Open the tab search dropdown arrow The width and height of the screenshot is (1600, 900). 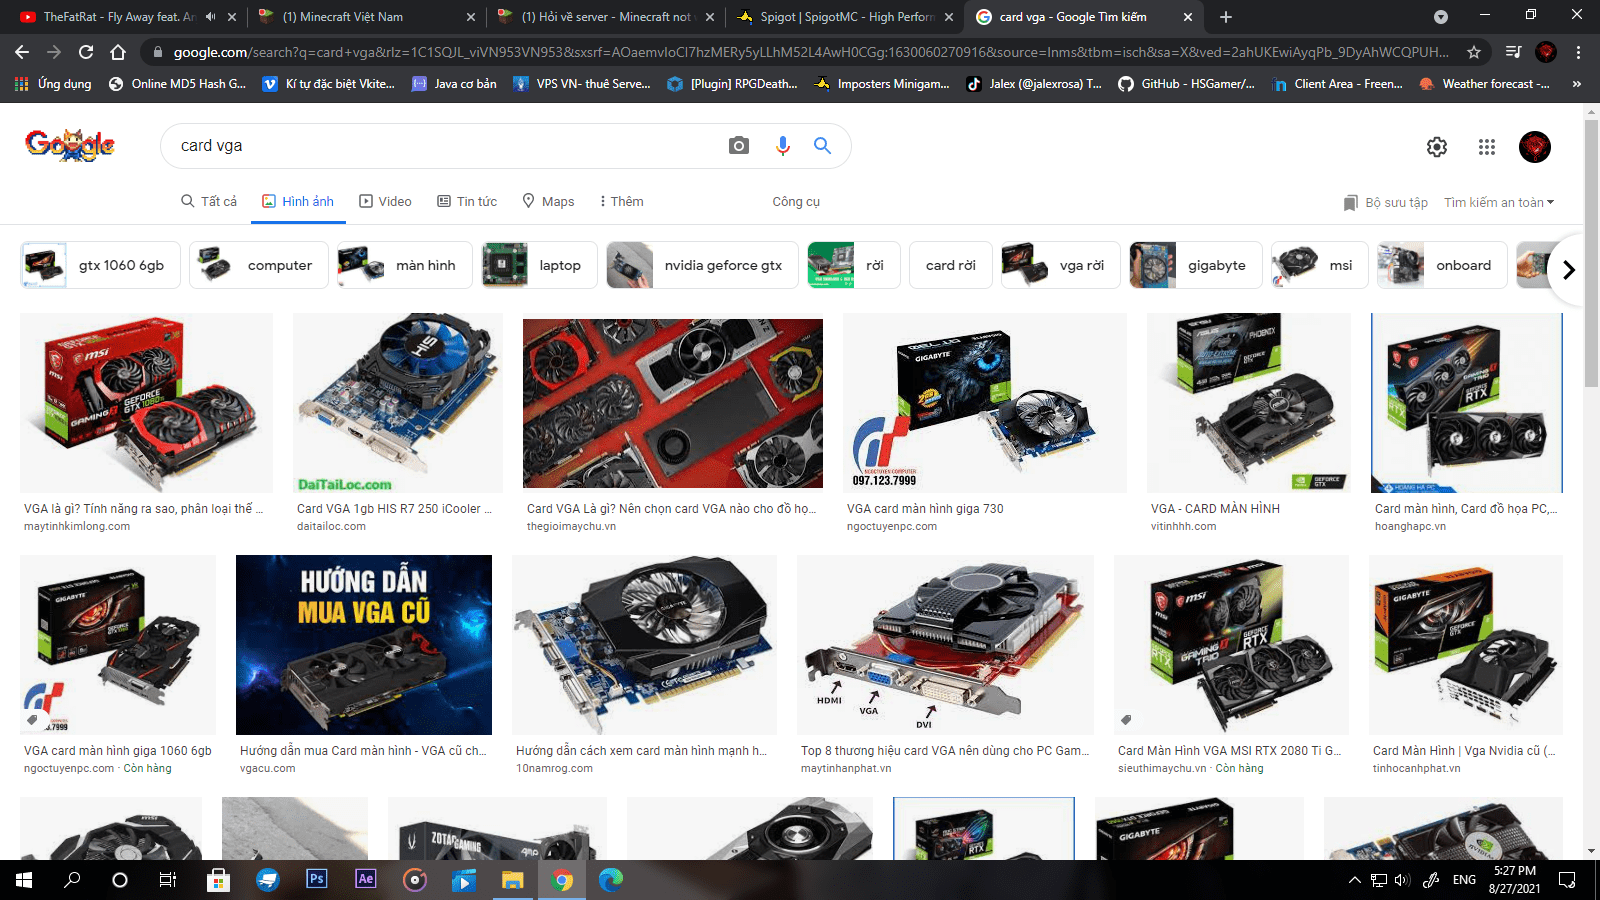(x=1440, y=17)
